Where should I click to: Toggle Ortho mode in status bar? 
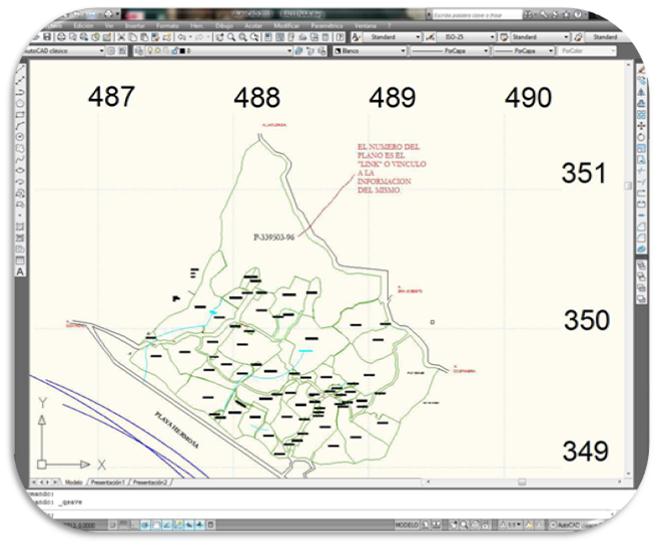coord(135,525)
